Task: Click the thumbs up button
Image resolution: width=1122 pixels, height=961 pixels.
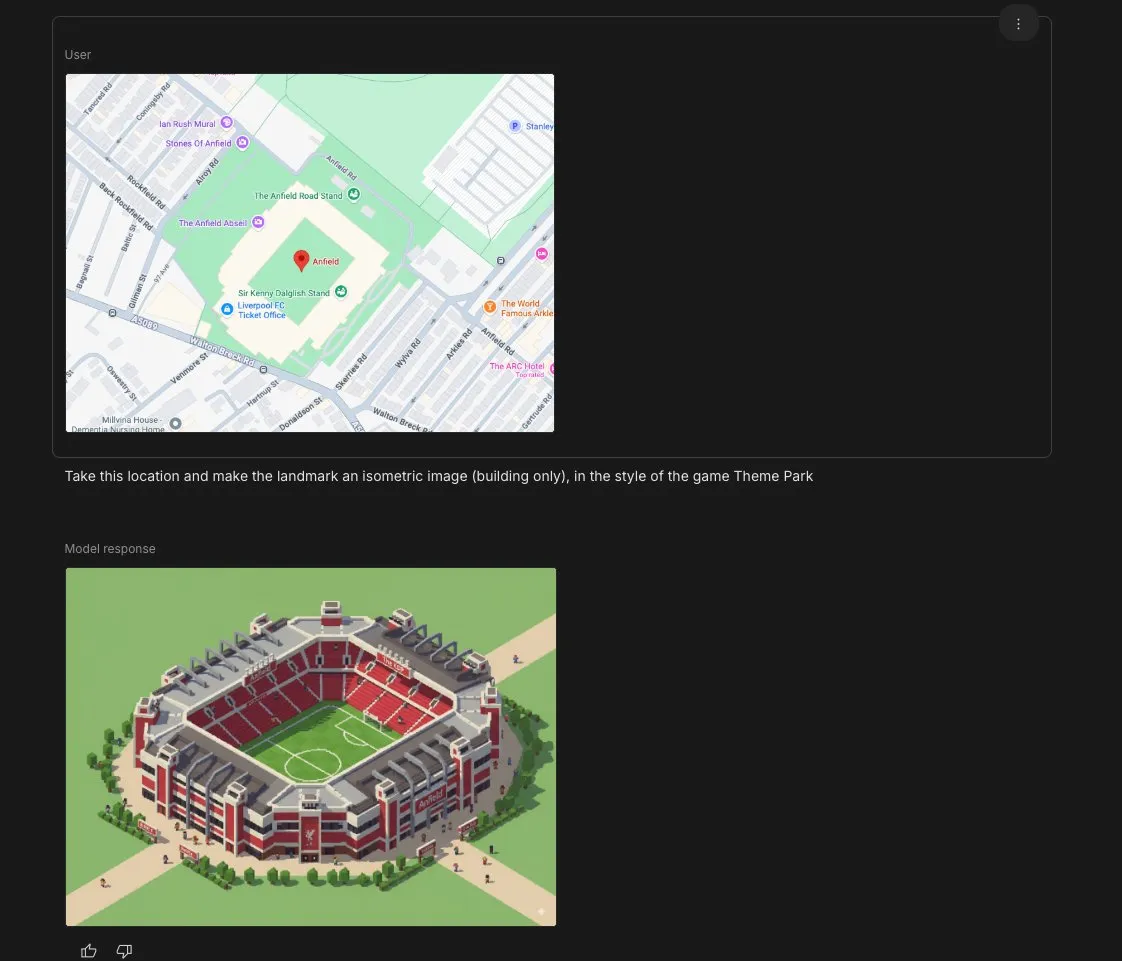Action: (89, 951)
